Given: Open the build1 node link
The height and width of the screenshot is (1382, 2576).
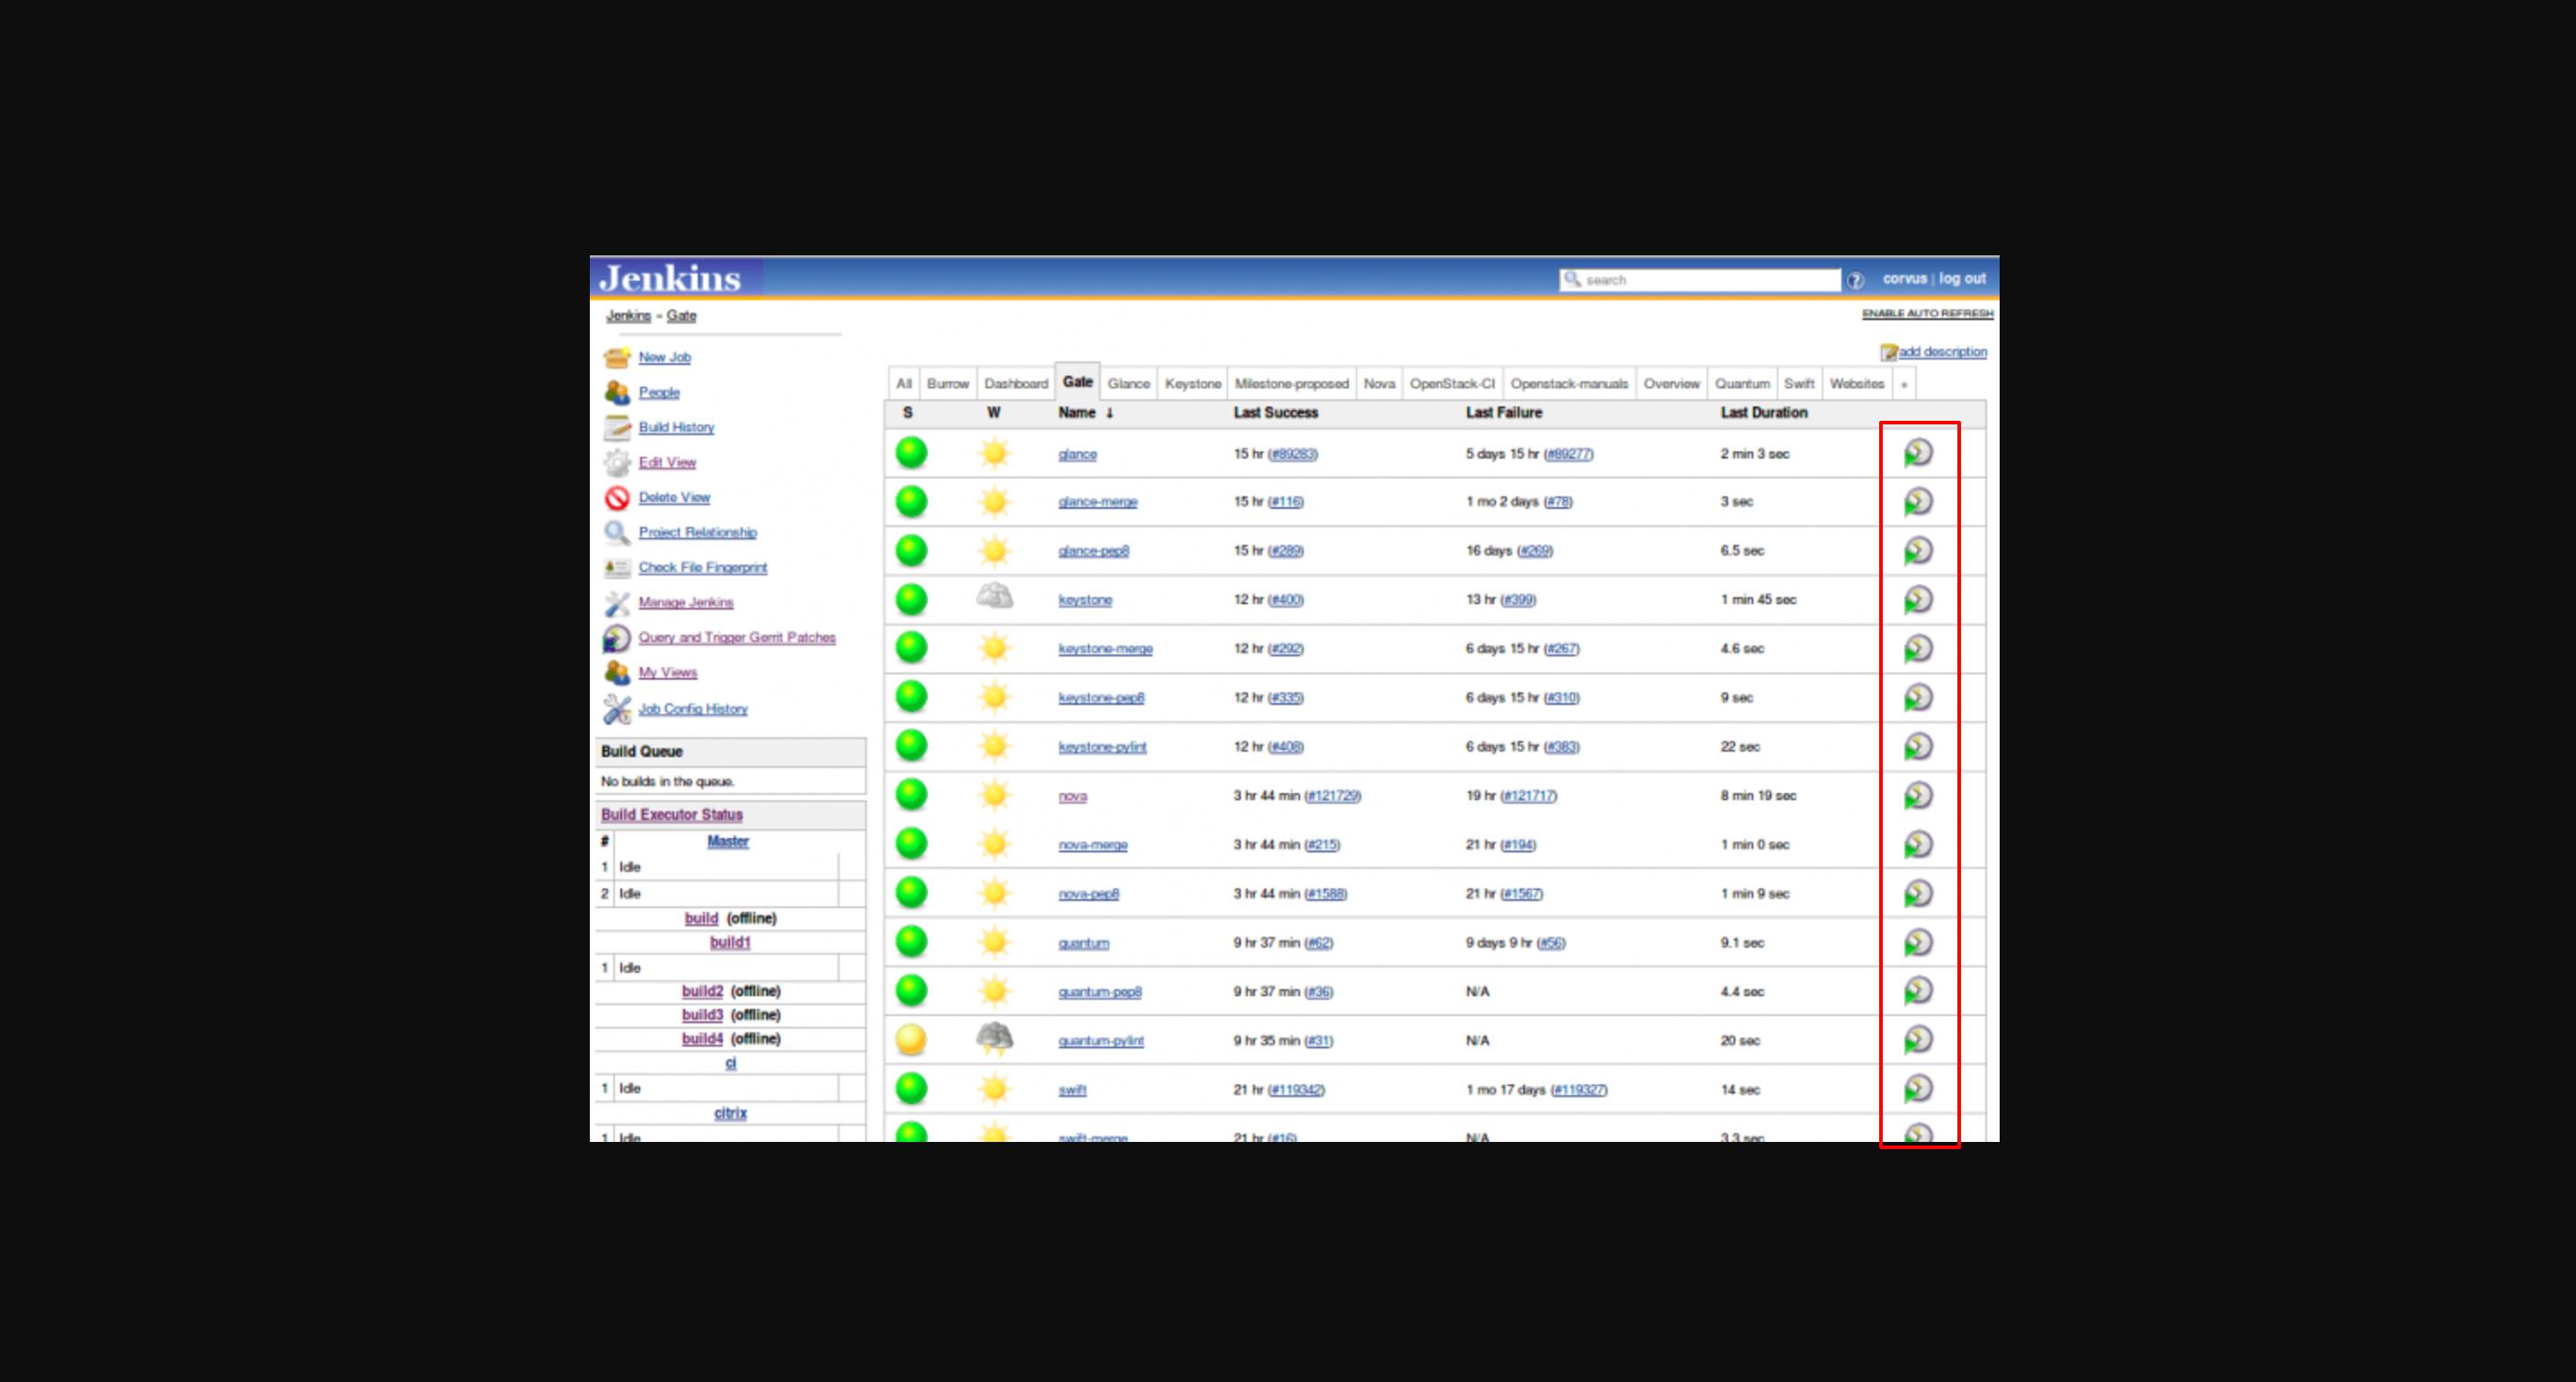Looking at the screenshot, I should [730, 942].
